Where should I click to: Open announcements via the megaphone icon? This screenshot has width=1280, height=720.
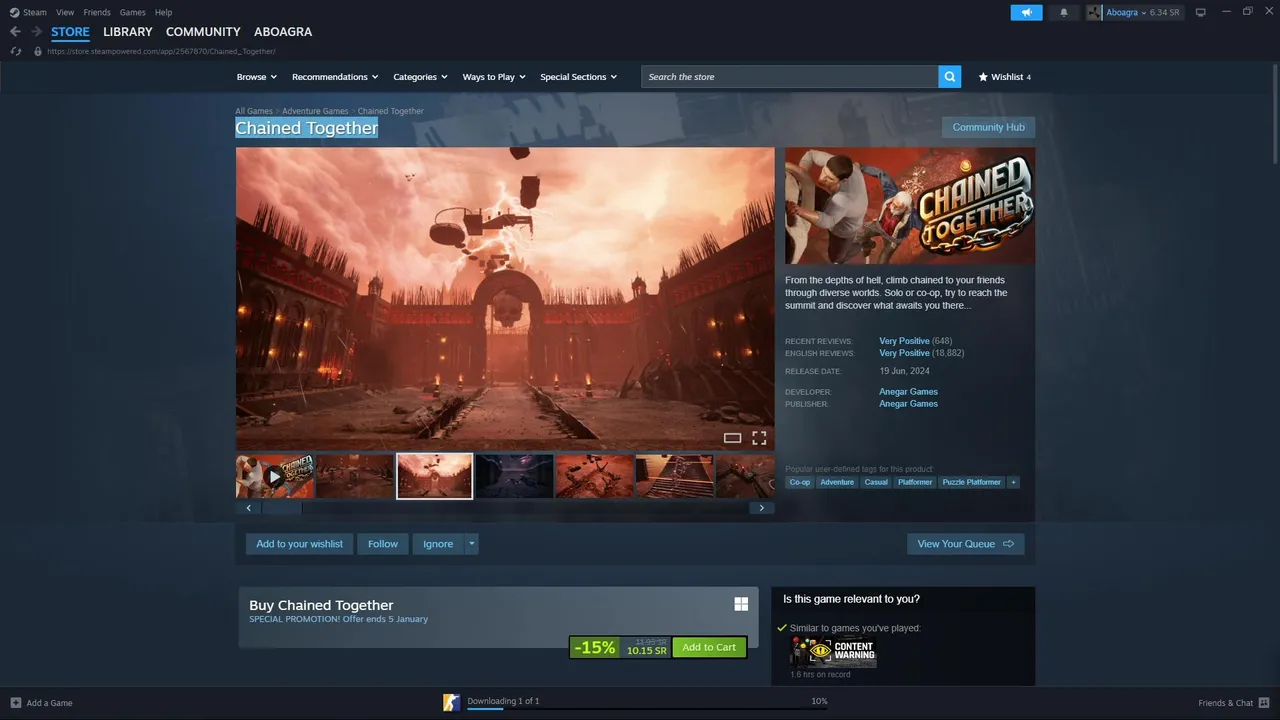[x=1026, y=12]
